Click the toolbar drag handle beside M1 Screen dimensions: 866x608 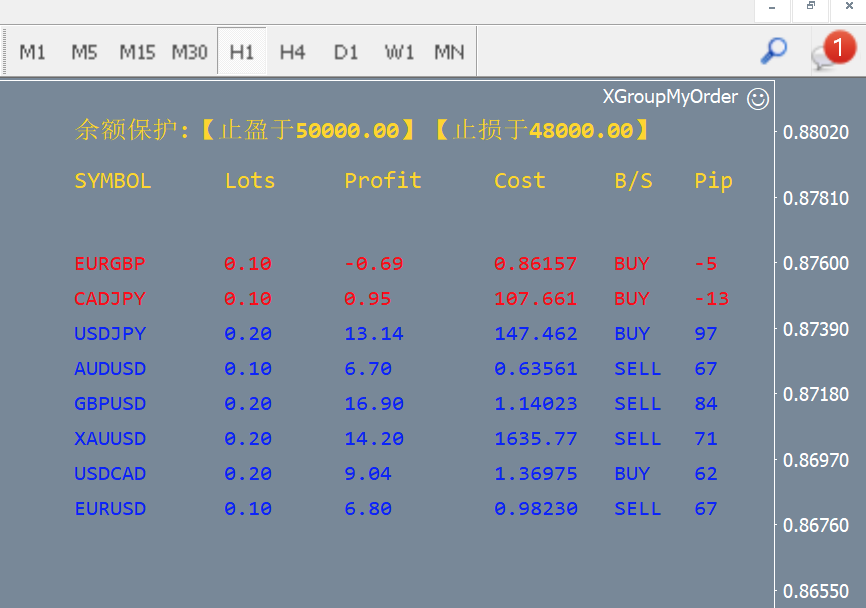tap(7, 51)
